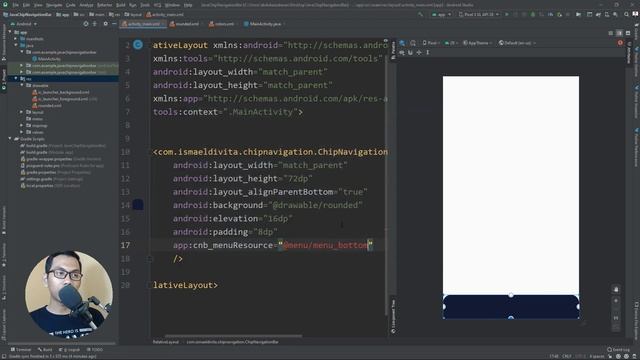Screen dimensions: 640x360
Task: Click the locate-in-project target icon
Action: (x=86, y=24)
